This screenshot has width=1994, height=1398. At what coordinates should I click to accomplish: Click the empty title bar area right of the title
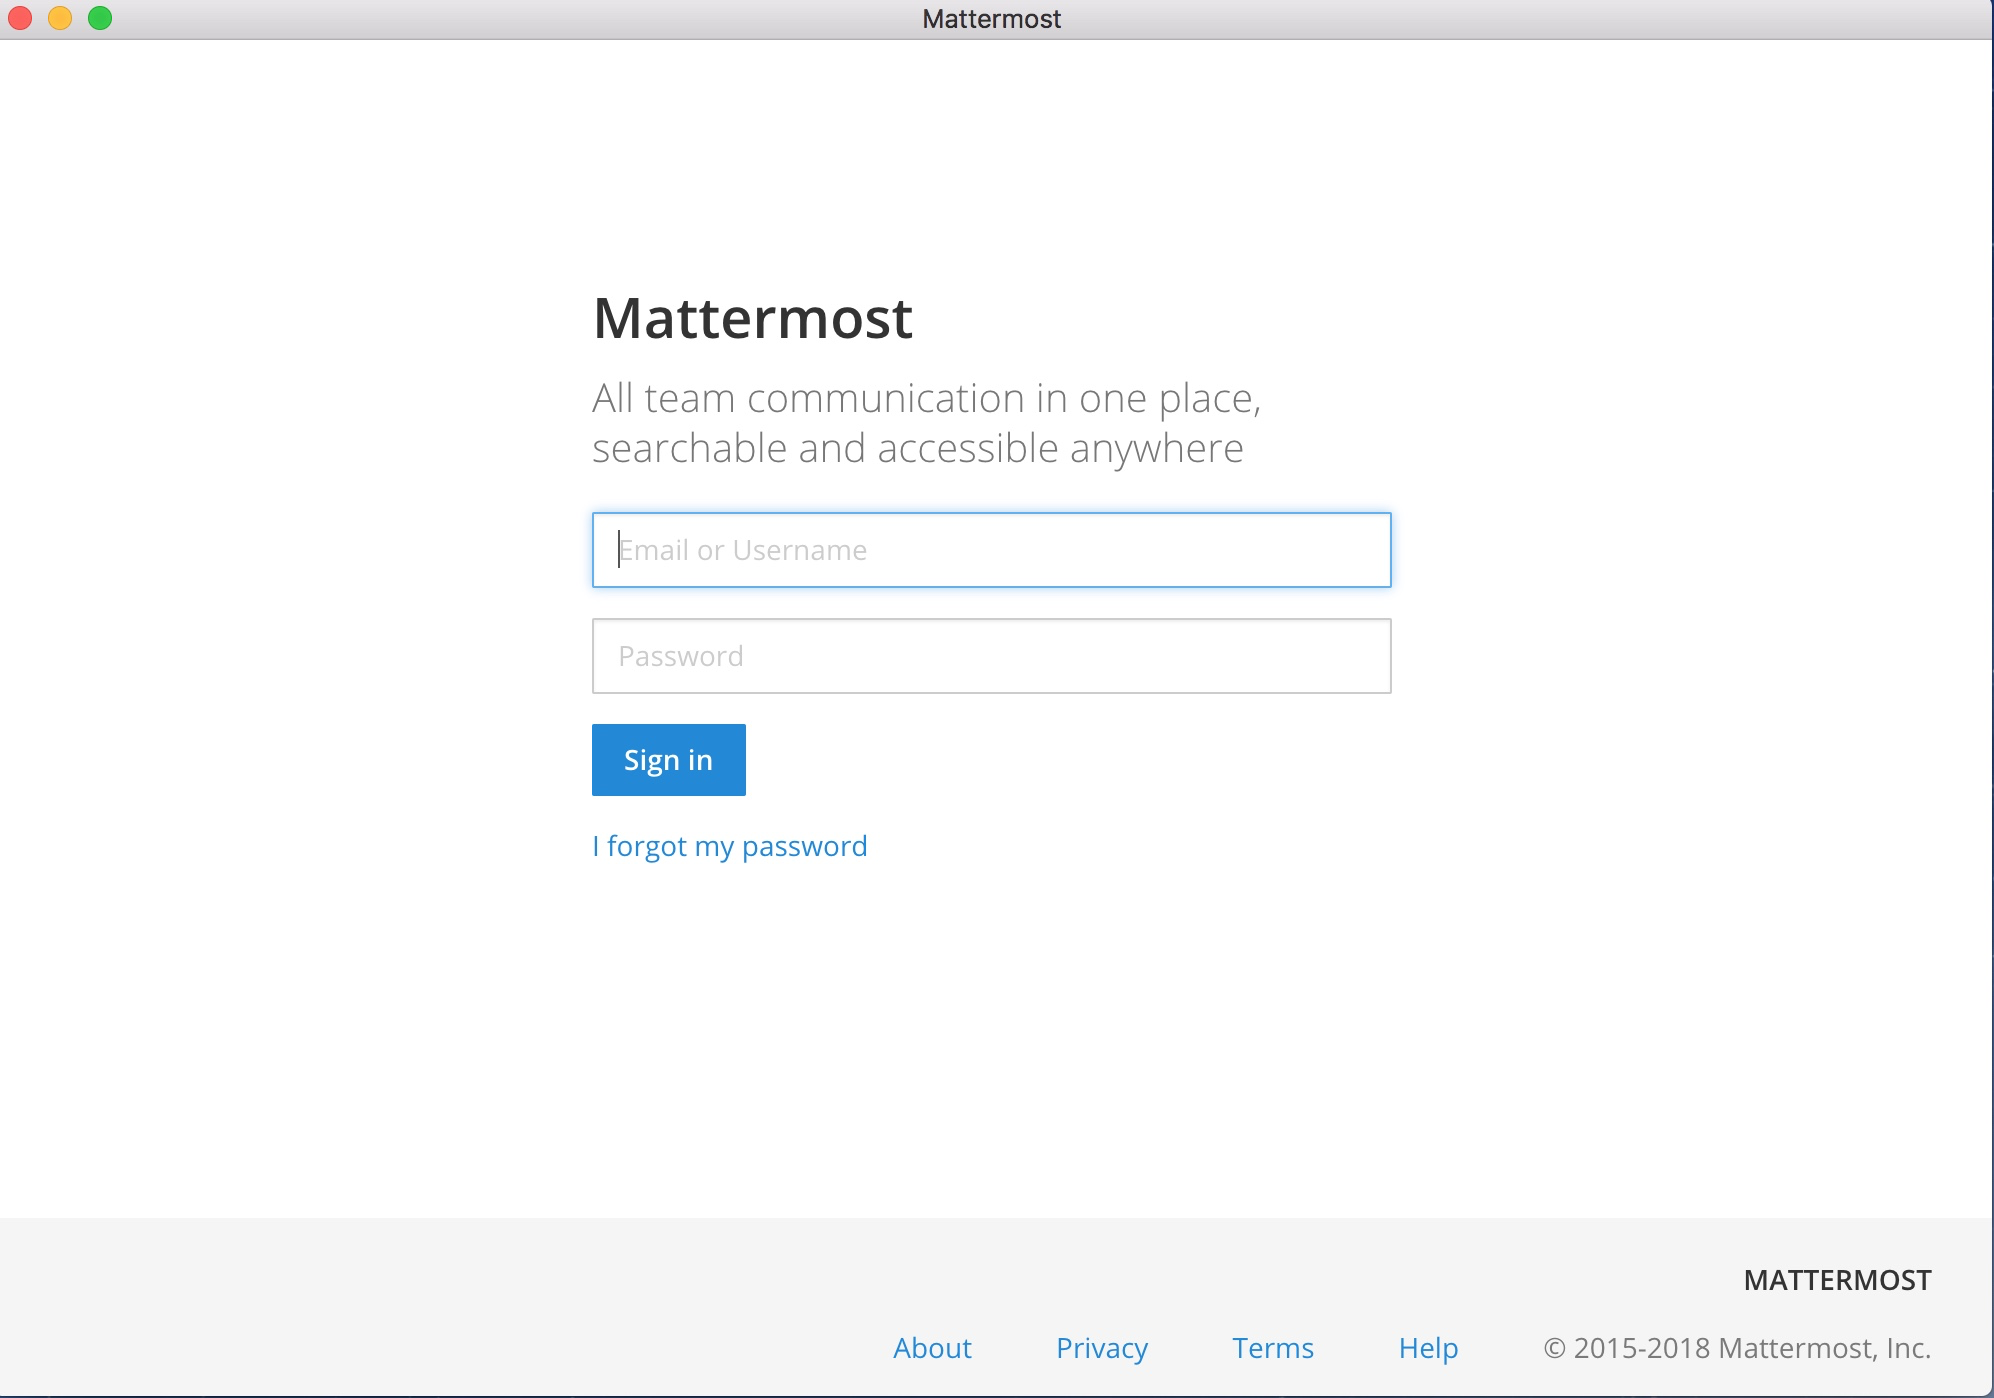(x=1500, y=19)
